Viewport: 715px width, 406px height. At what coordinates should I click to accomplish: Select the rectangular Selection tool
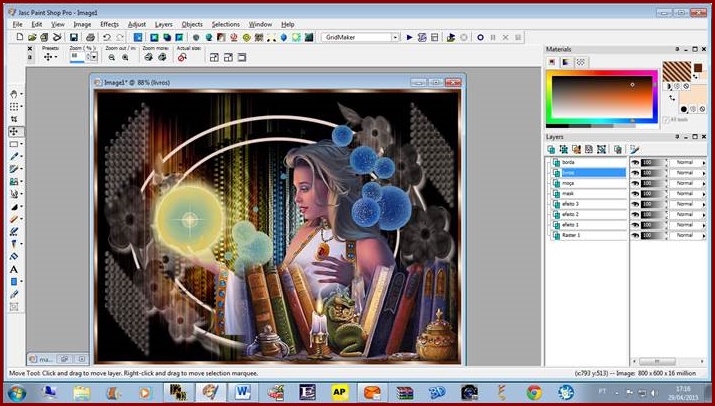[14, 144]
